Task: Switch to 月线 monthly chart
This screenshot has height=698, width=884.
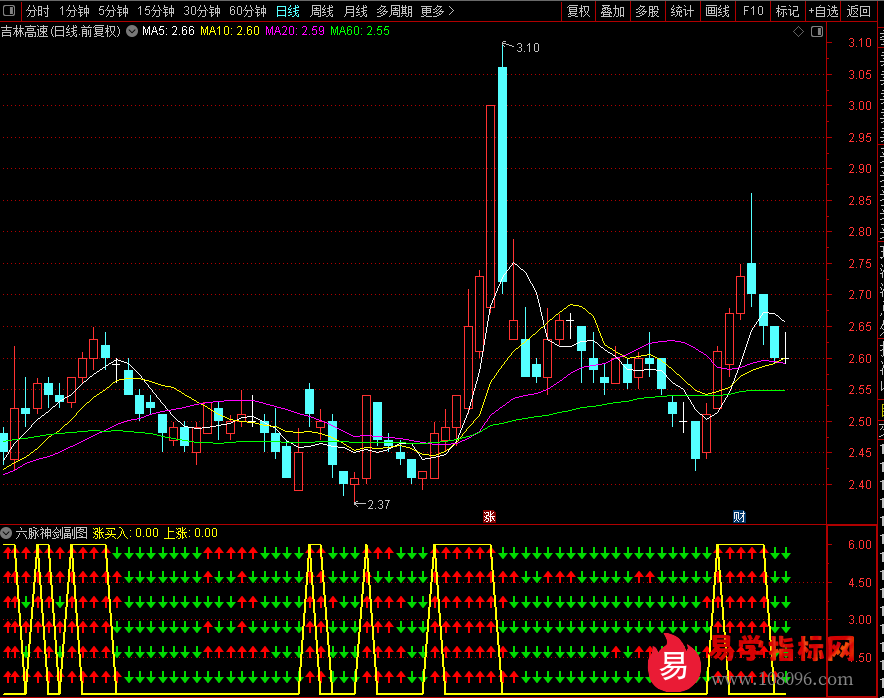Action: coord(356,11)
